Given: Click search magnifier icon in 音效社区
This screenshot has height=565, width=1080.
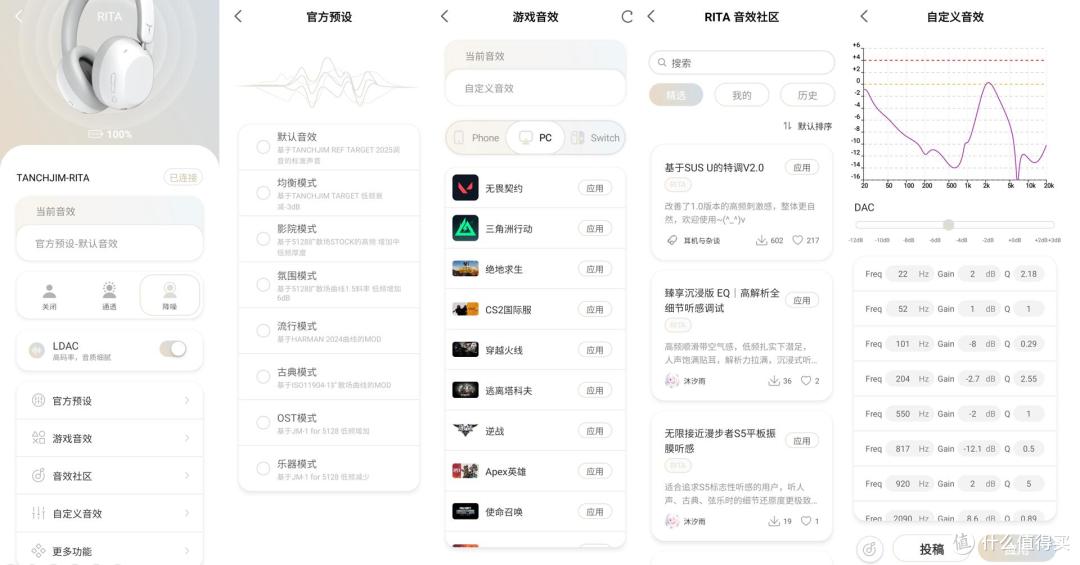Looking at the screenshot, I should pyautogui.click(x=662, y=63).
